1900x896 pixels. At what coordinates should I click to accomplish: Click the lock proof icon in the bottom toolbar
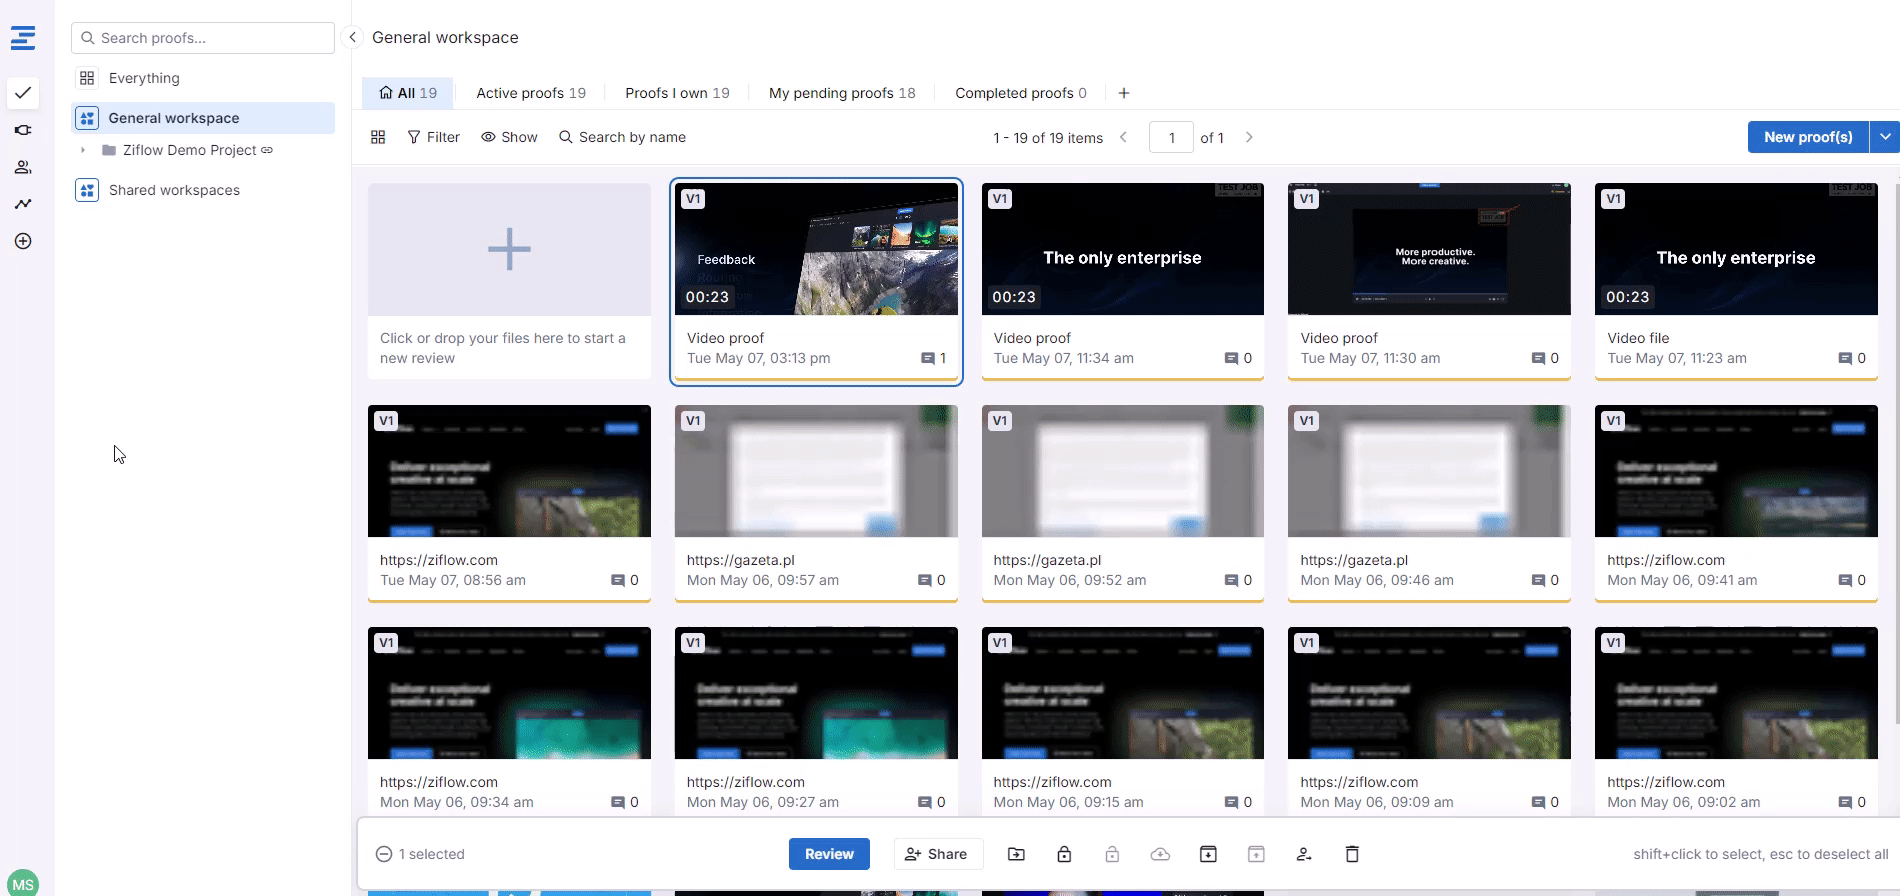coord(1064,854)
